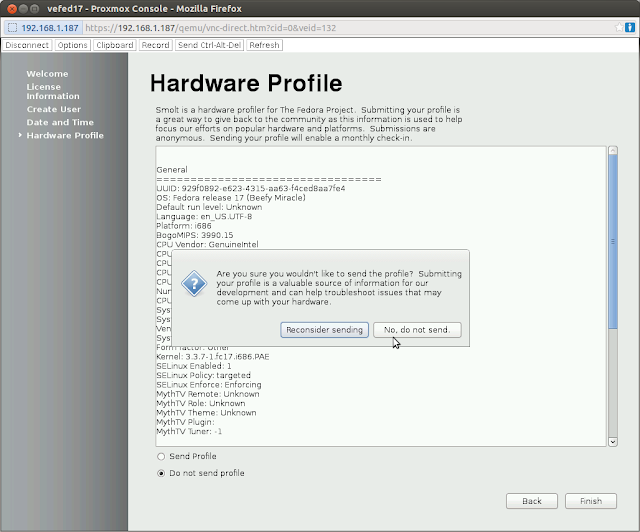Click 'CPU Vendor: GenuineIntel' line
This screenshot has width=640, height=532.
[x=207, y=245]
